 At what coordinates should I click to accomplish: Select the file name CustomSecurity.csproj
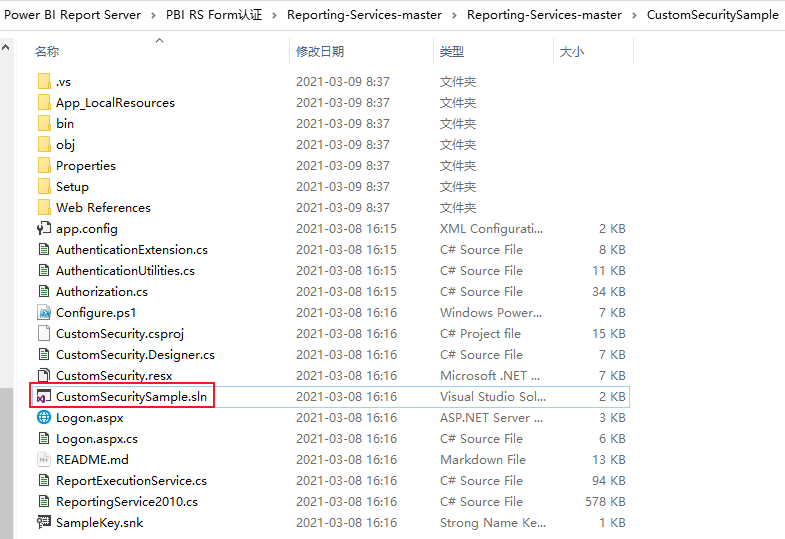(120, 333)
